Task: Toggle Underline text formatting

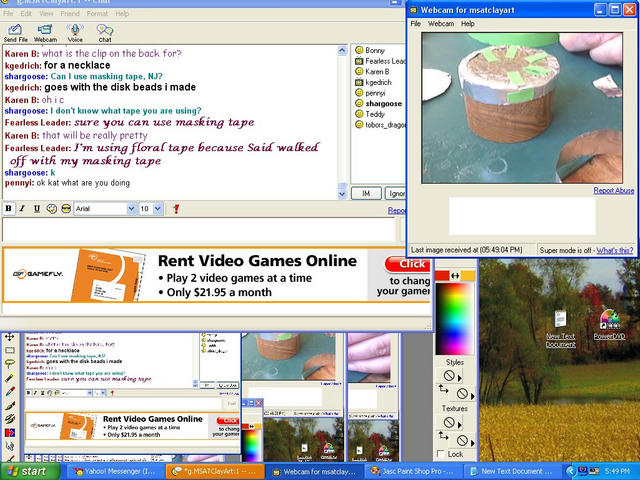Action: [x=37, y=209]
